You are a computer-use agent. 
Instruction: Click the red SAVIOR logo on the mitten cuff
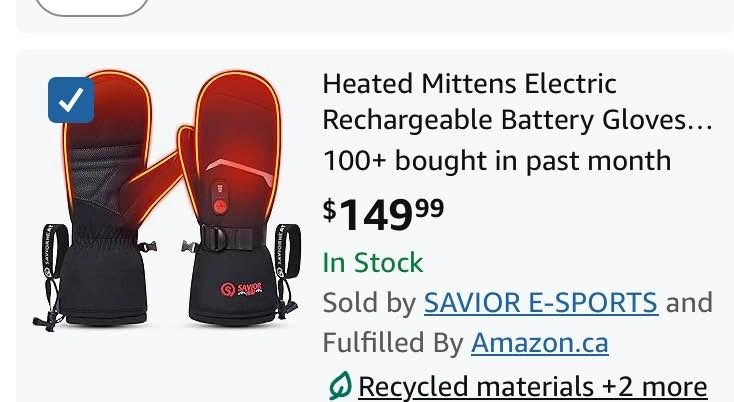point(242,289)
